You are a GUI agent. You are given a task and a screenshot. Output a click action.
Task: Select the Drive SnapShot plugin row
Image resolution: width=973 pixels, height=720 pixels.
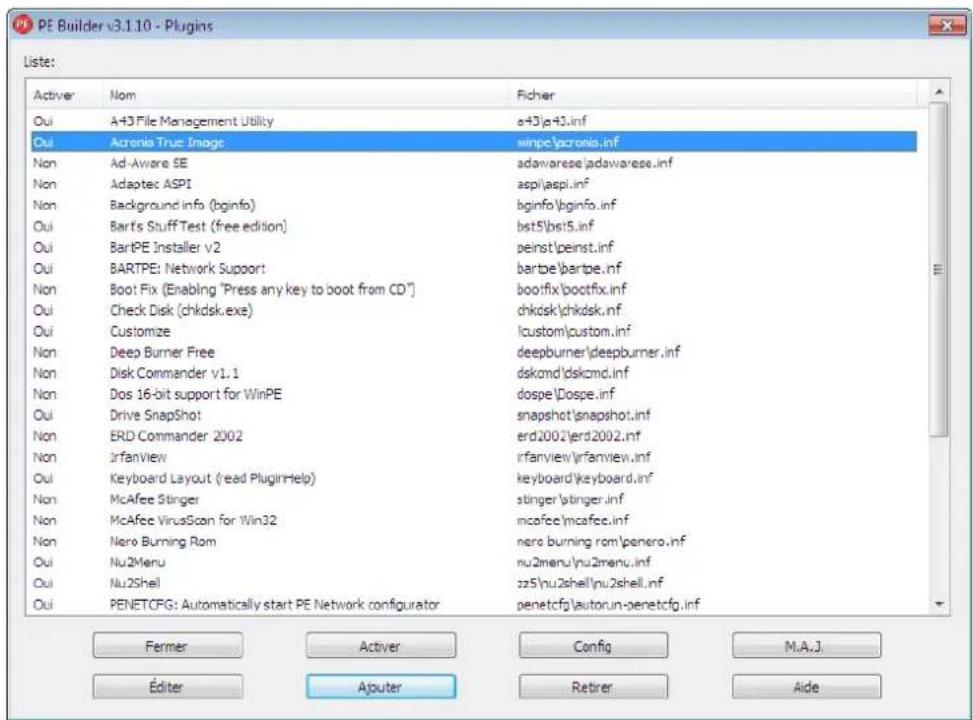473,415
